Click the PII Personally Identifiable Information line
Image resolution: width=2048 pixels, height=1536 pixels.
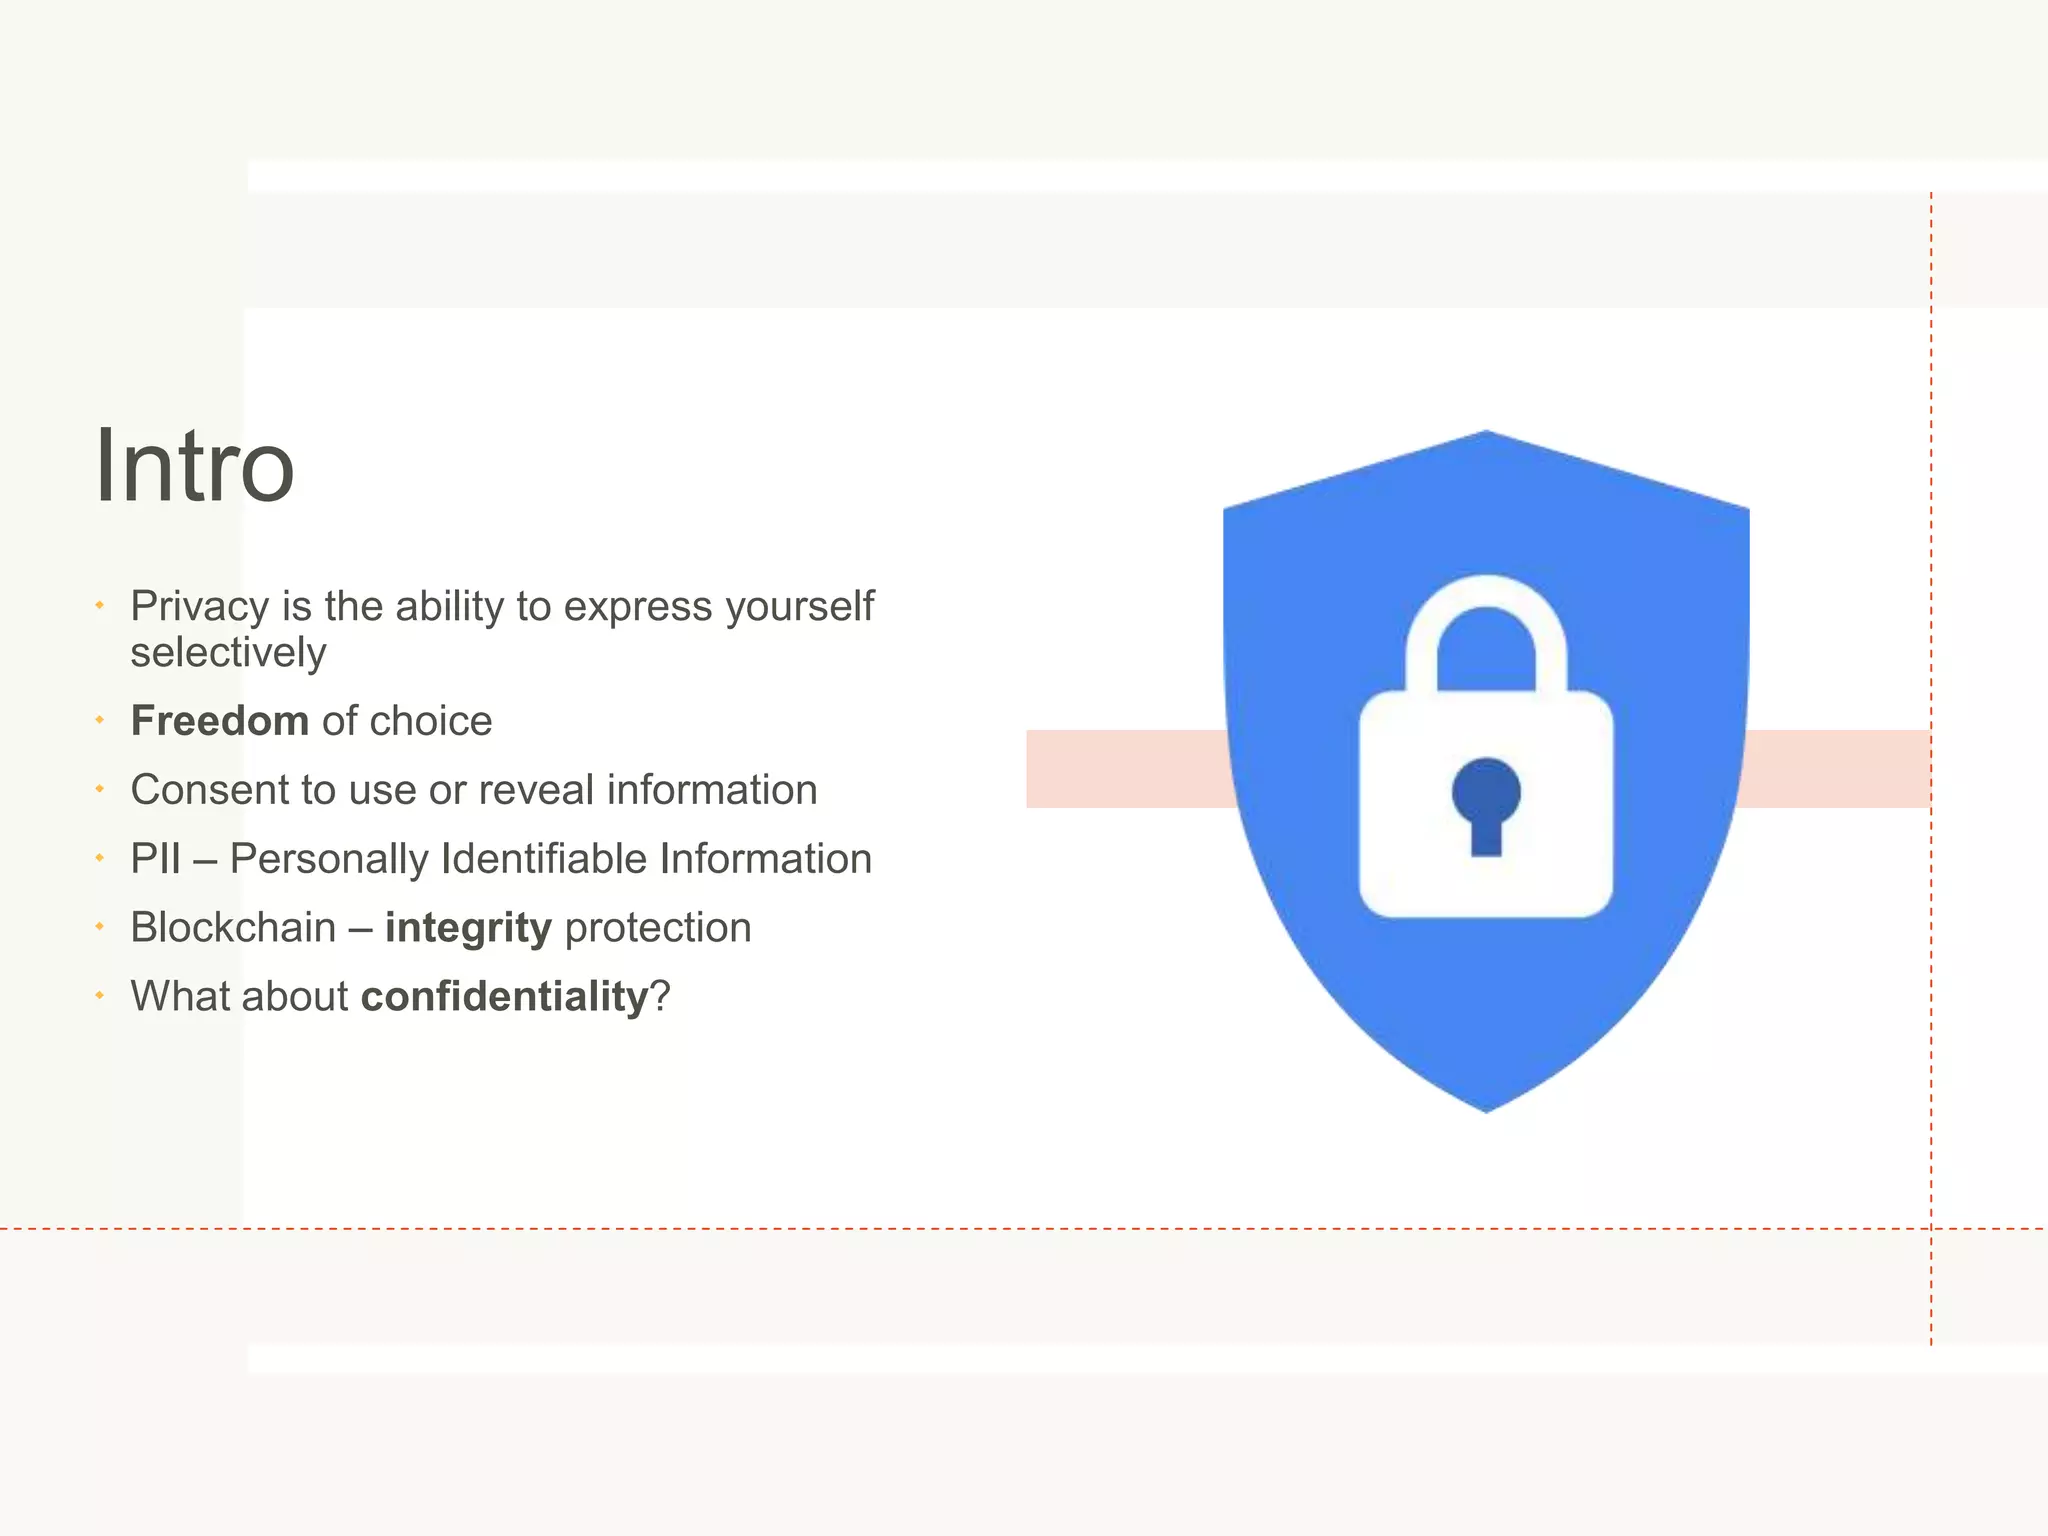[x=501, y=859]
